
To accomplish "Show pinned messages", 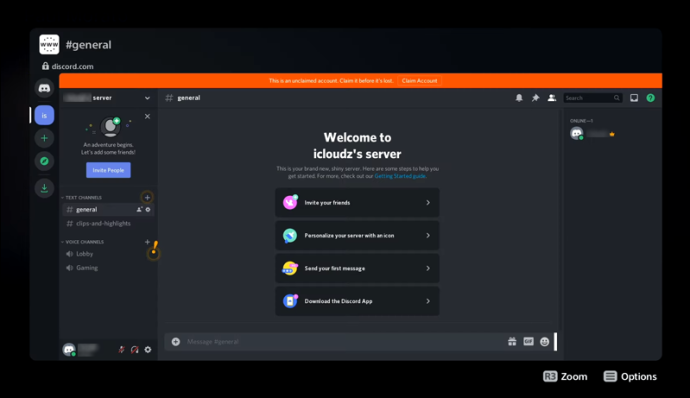I will coord(536,98).
